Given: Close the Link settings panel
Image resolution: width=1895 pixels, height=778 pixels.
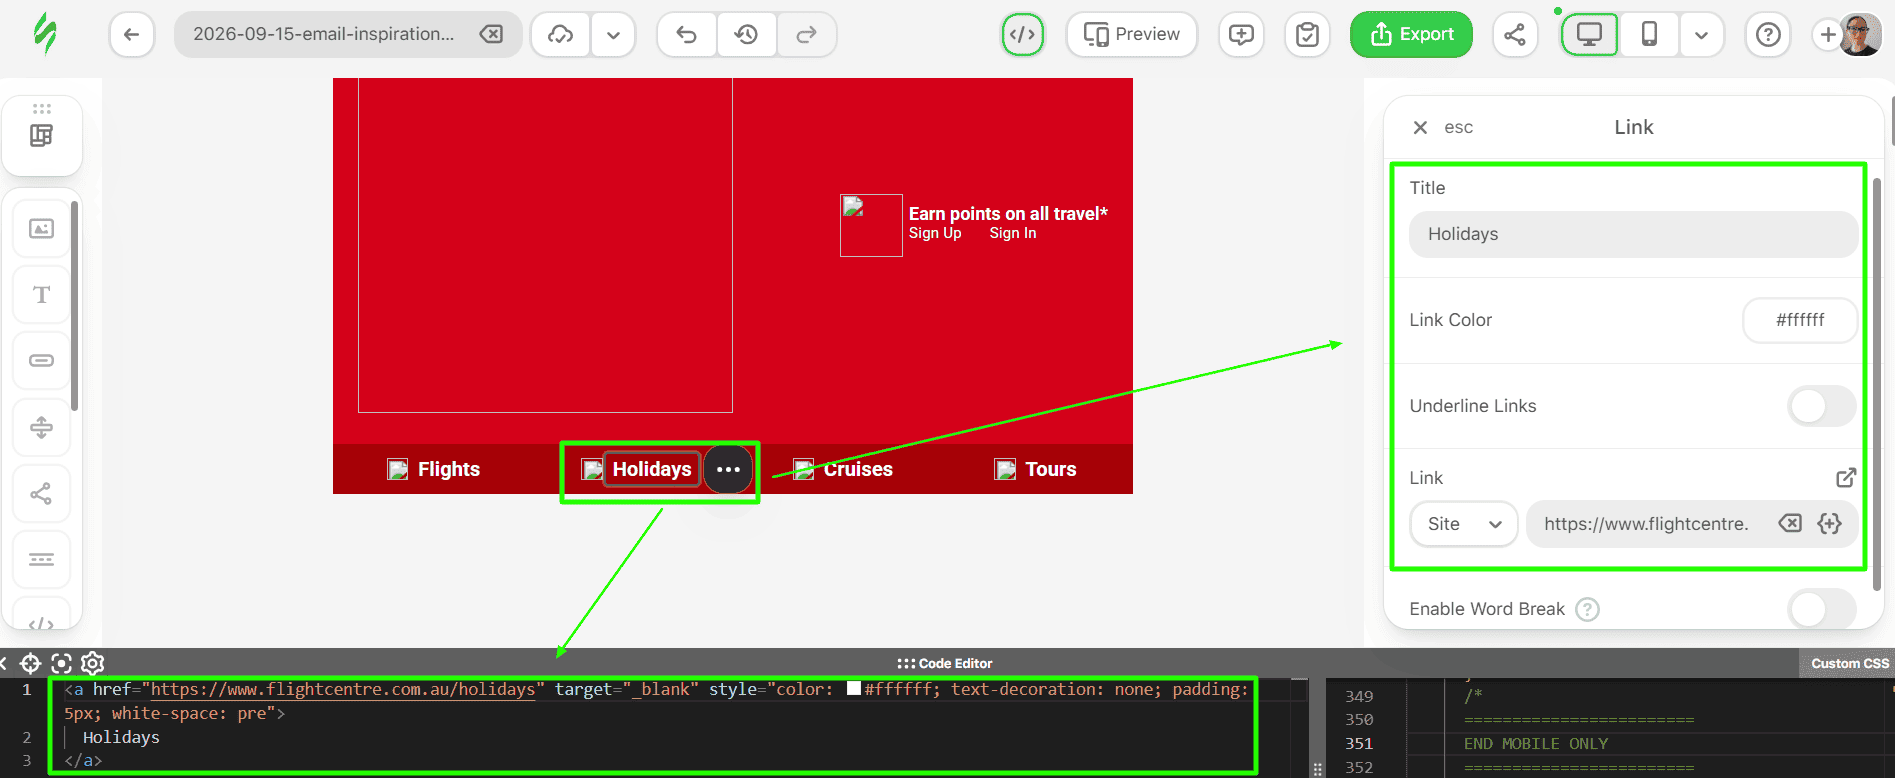Looking at the screenshot, I should pyautogui.click(x=1419, y=127).
